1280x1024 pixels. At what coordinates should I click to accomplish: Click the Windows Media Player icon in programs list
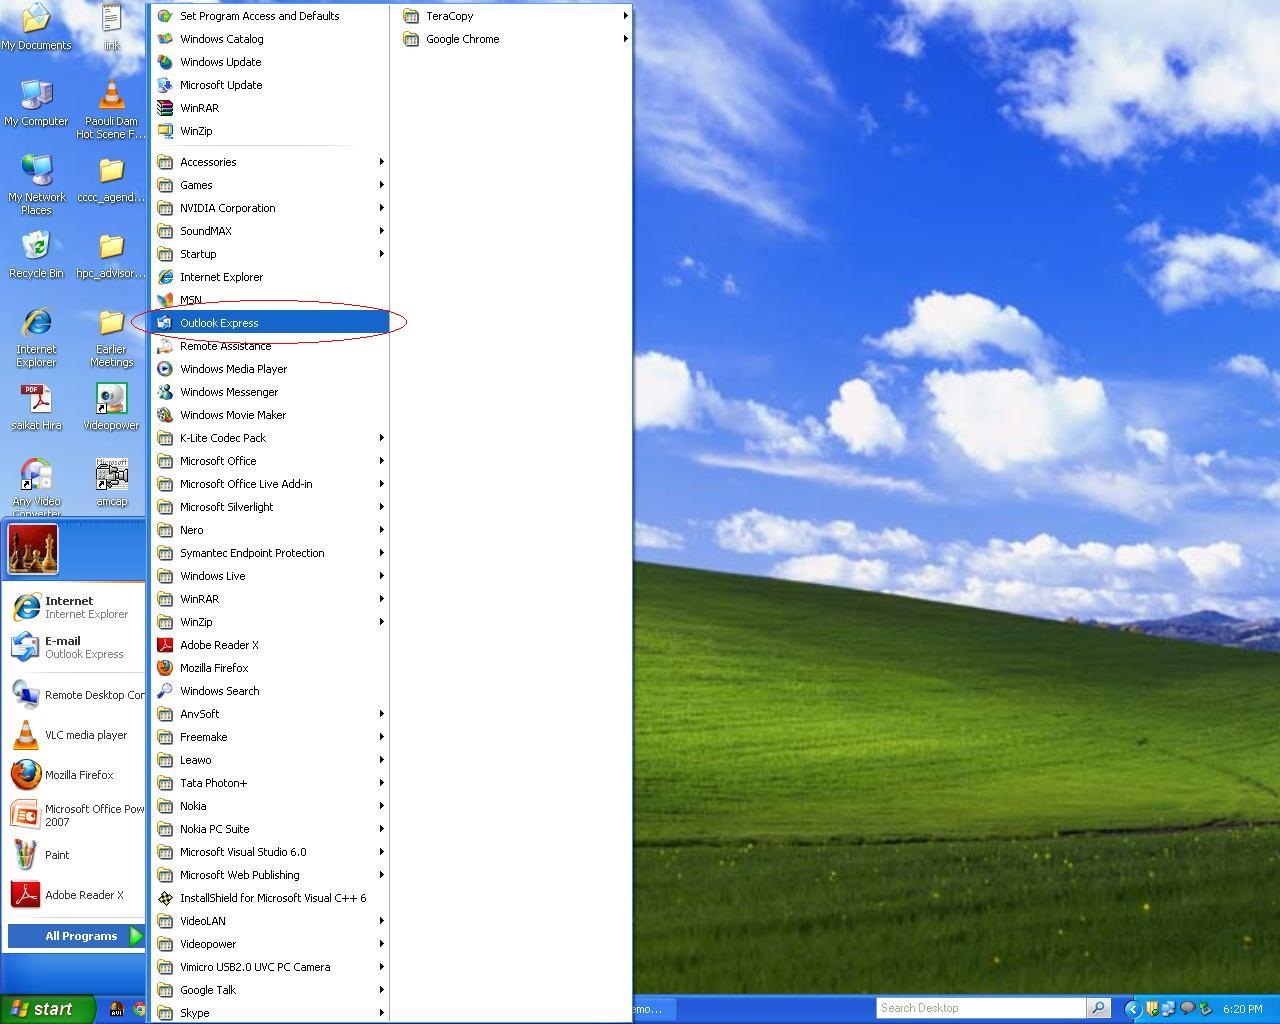click(x=165, y=369)
